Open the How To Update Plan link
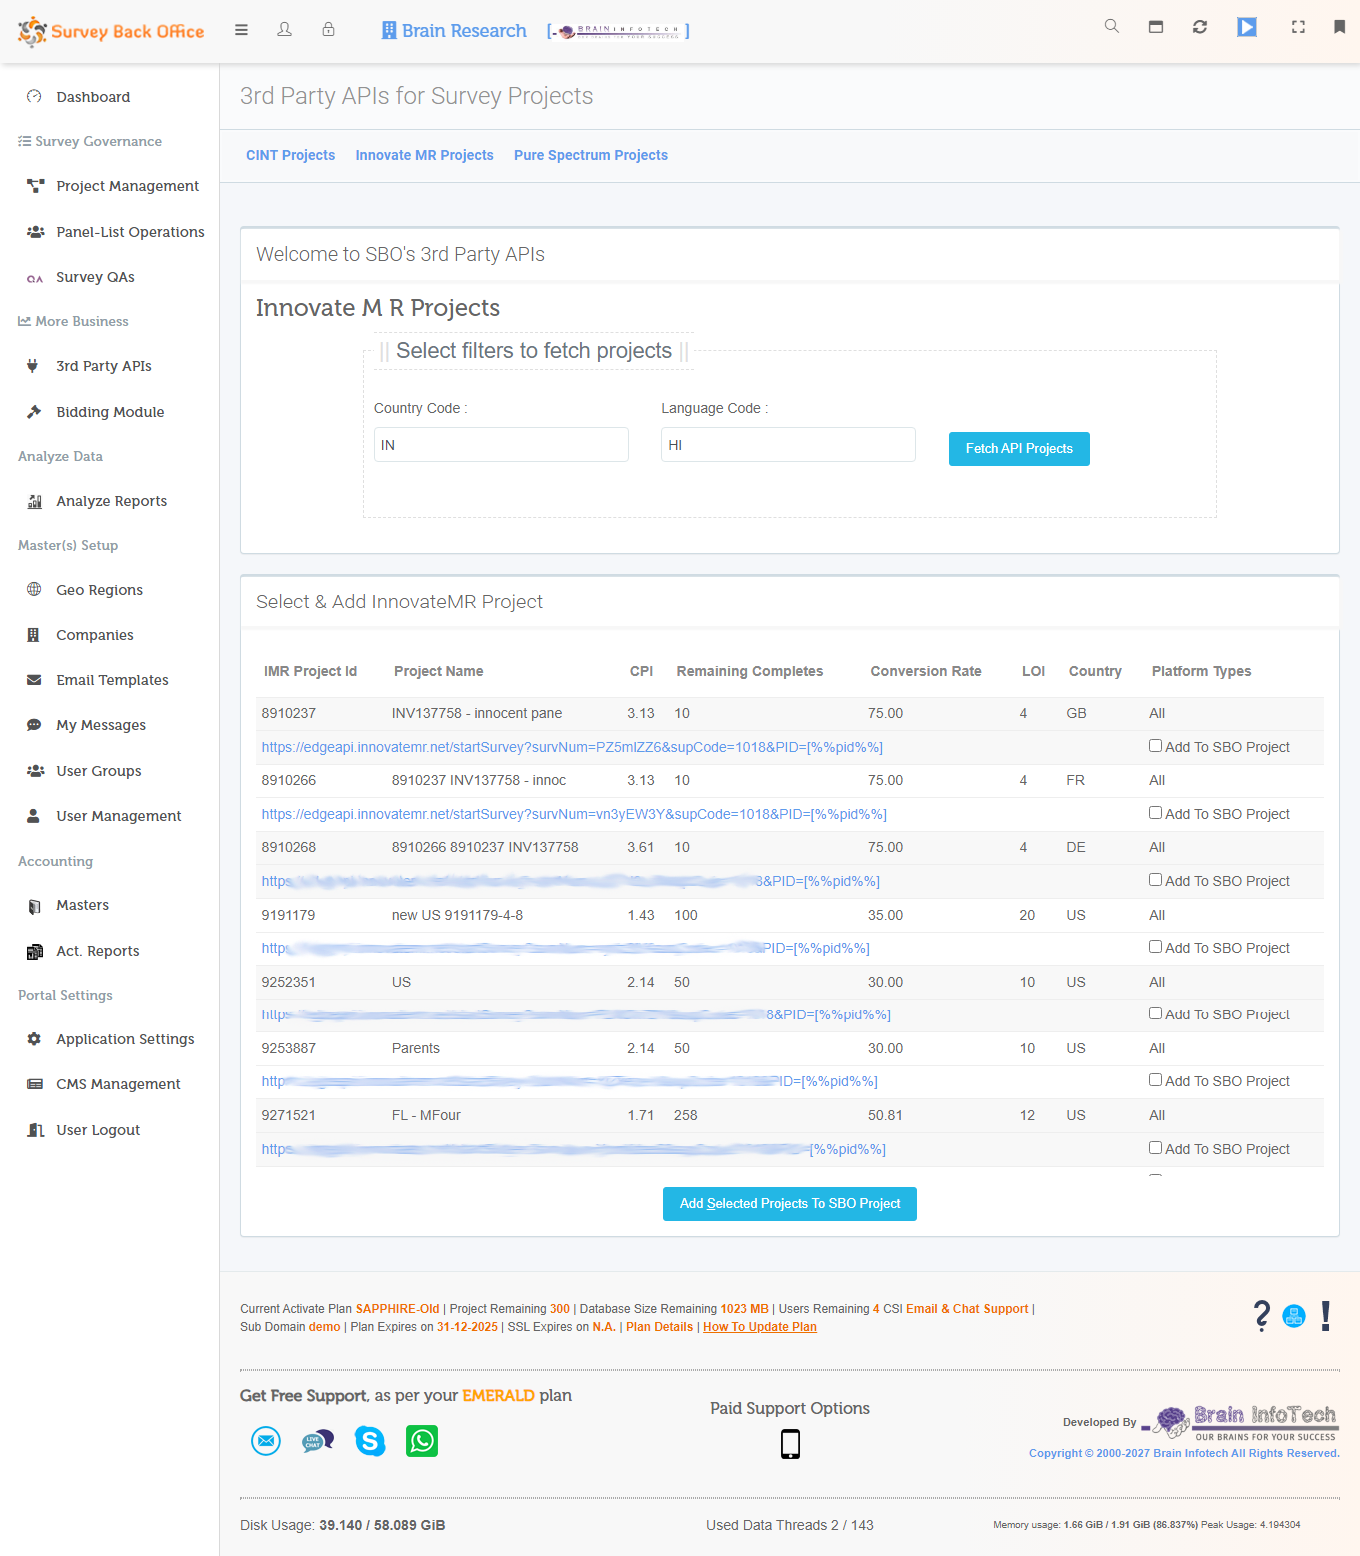 pyautogui.click(x=759, y=1326)
